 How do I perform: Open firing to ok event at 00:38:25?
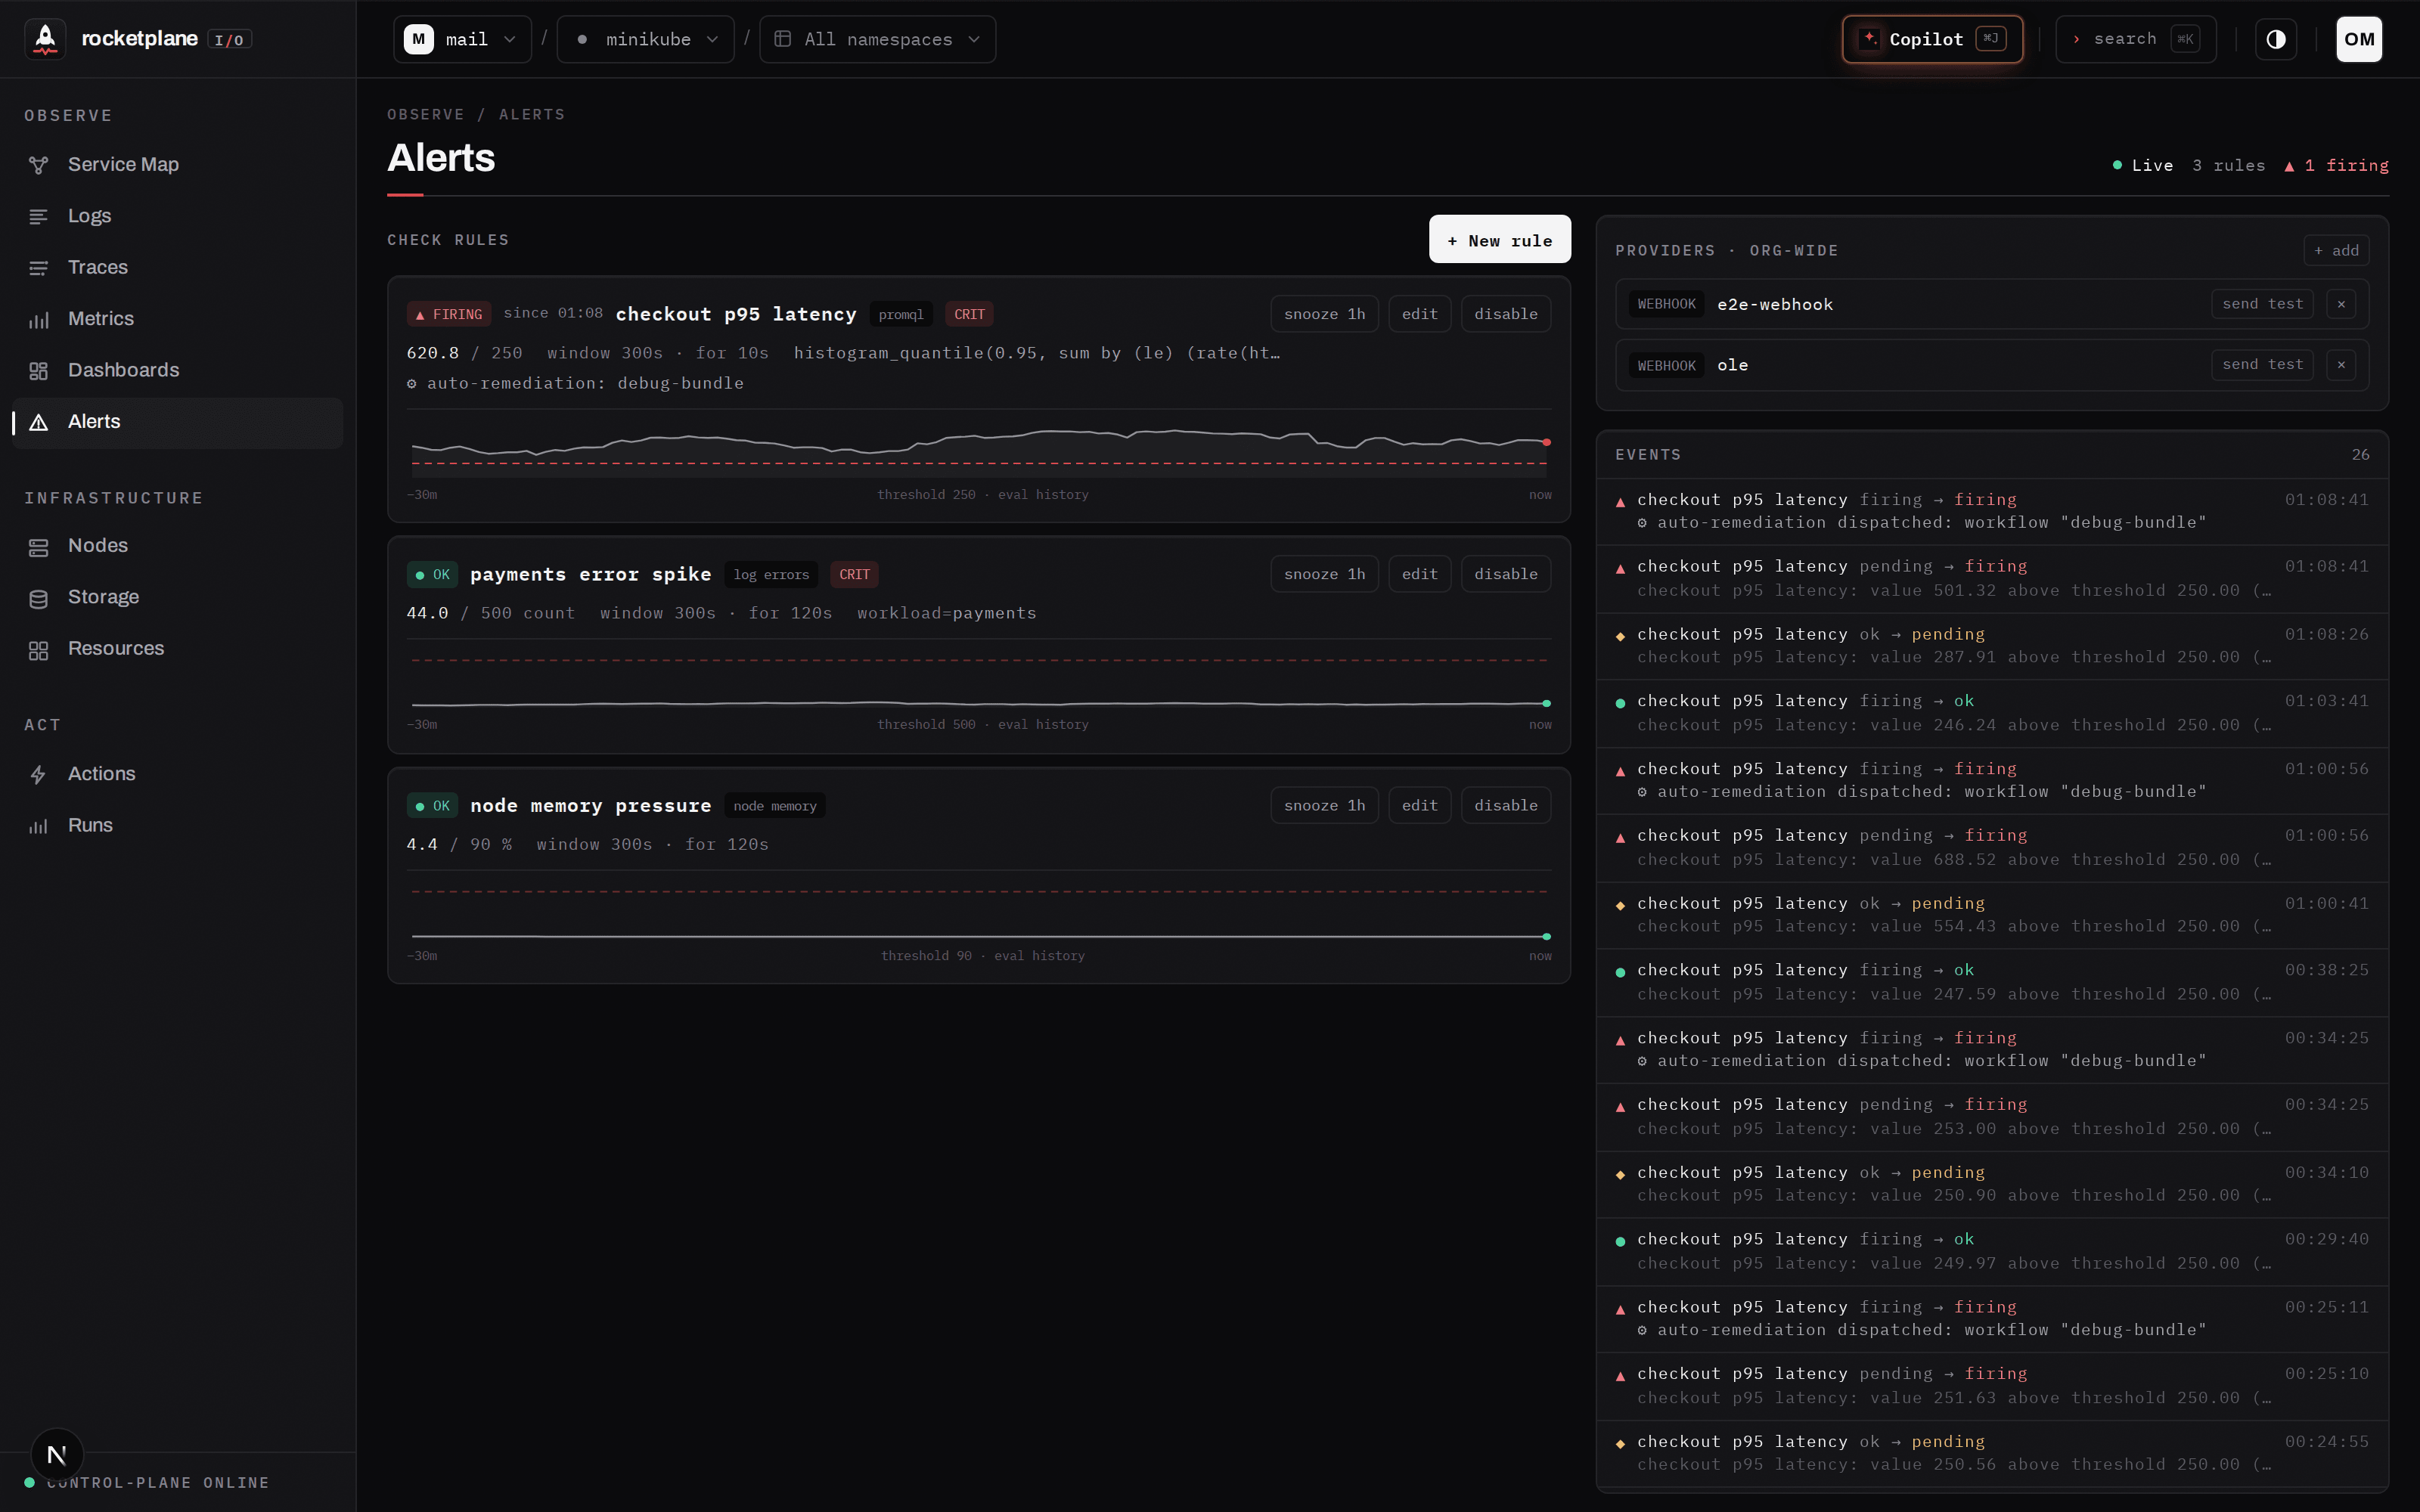(1992, 982)
